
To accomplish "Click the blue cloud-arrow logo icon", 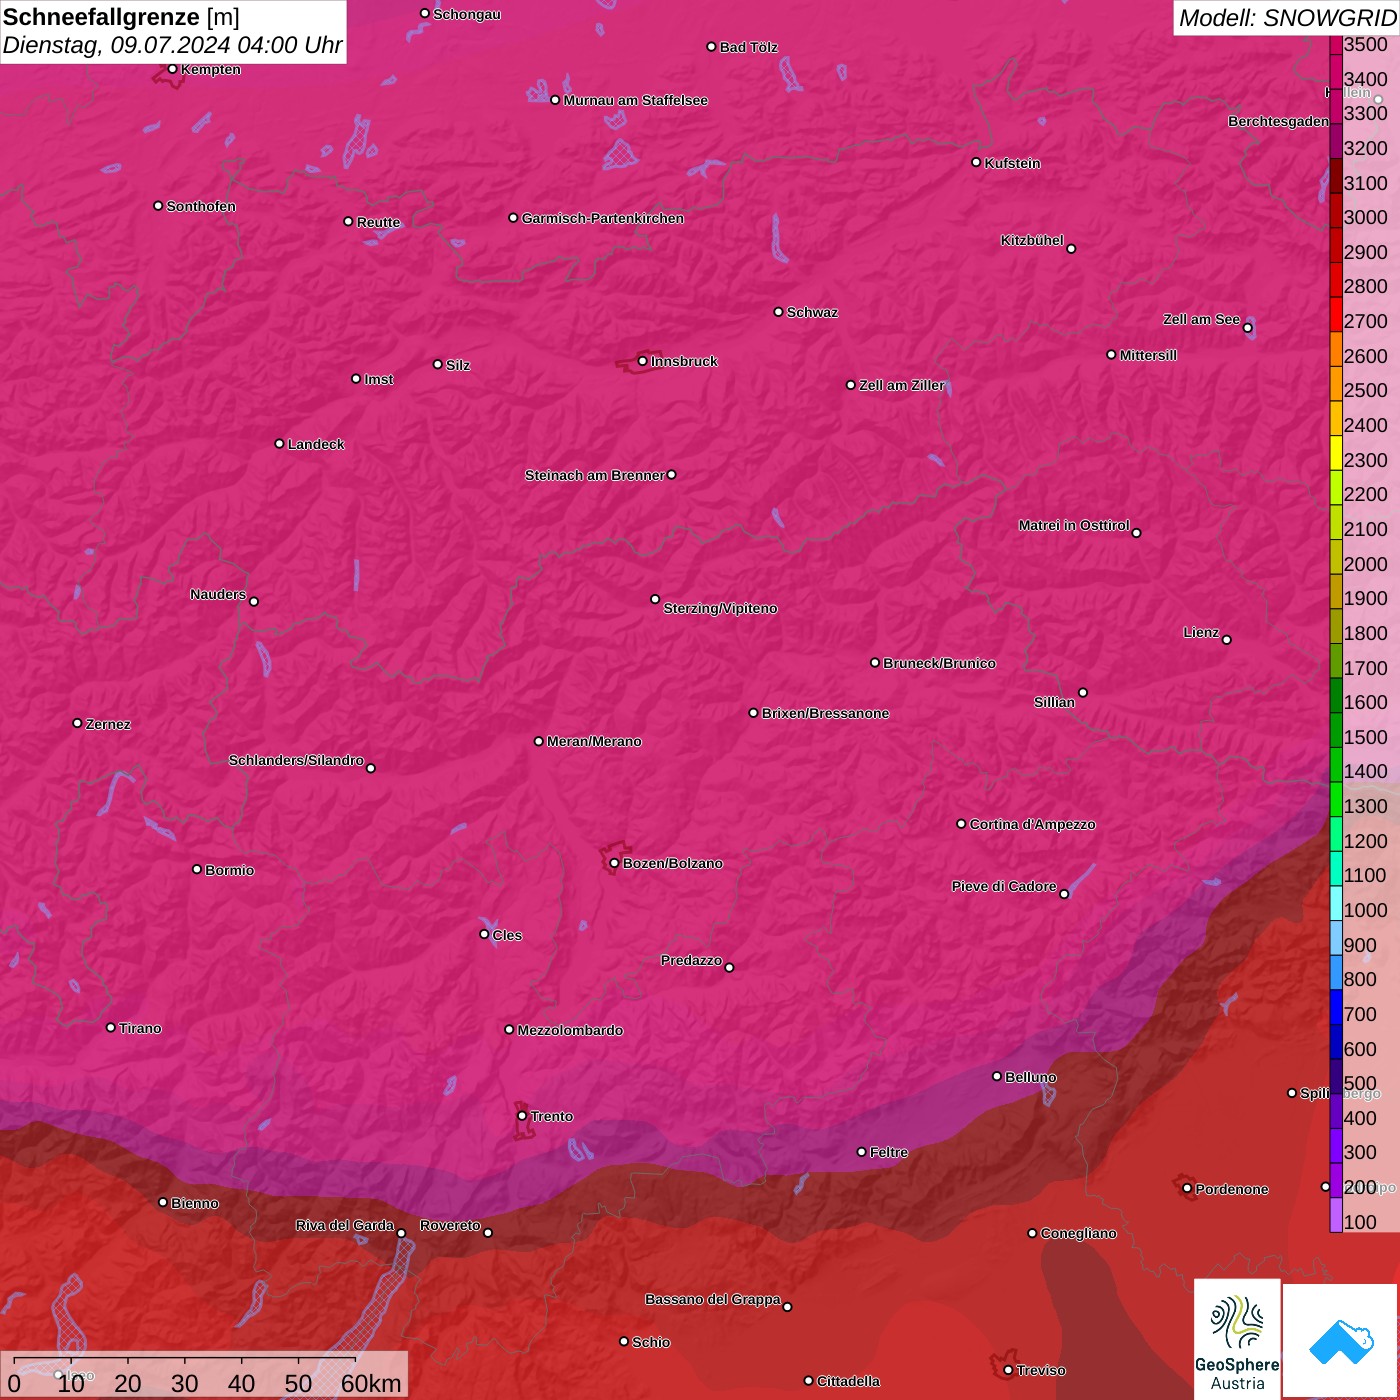I will [x=1341, y=1341].
